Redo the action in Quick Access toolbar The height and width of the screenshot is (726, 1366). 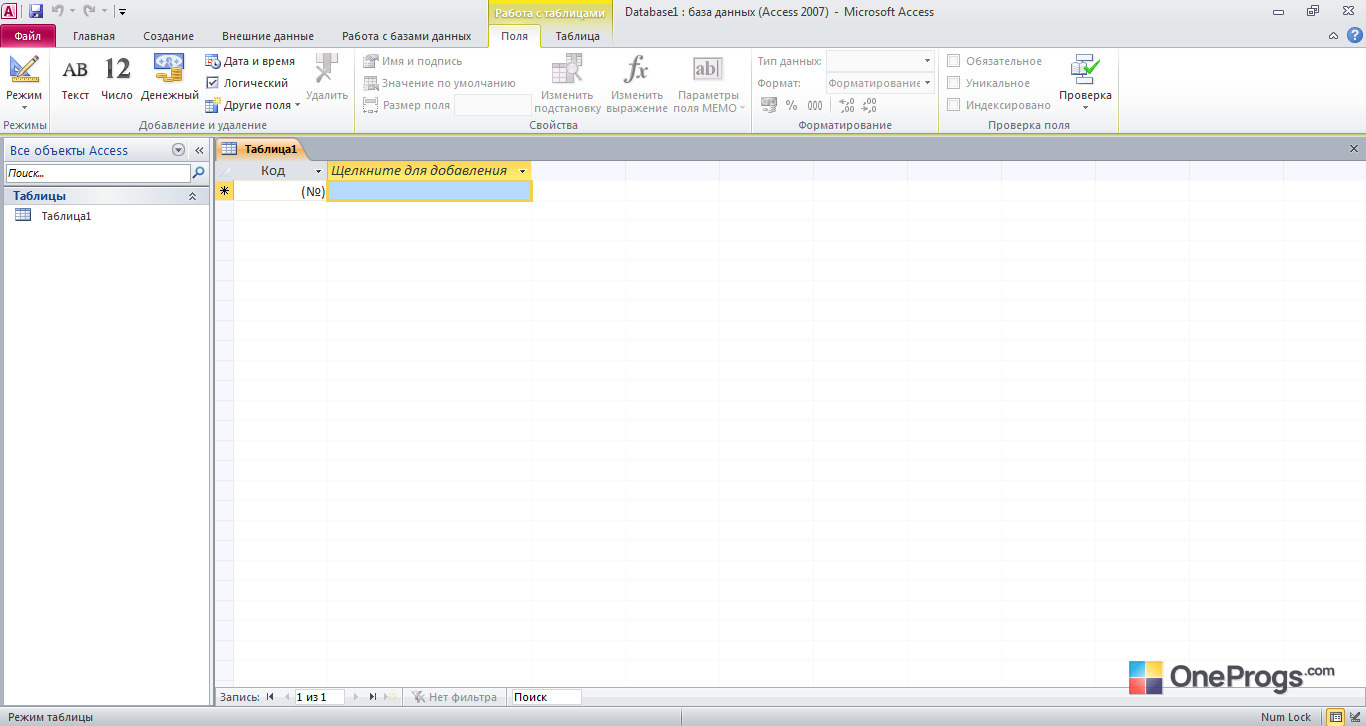point(89,11)
